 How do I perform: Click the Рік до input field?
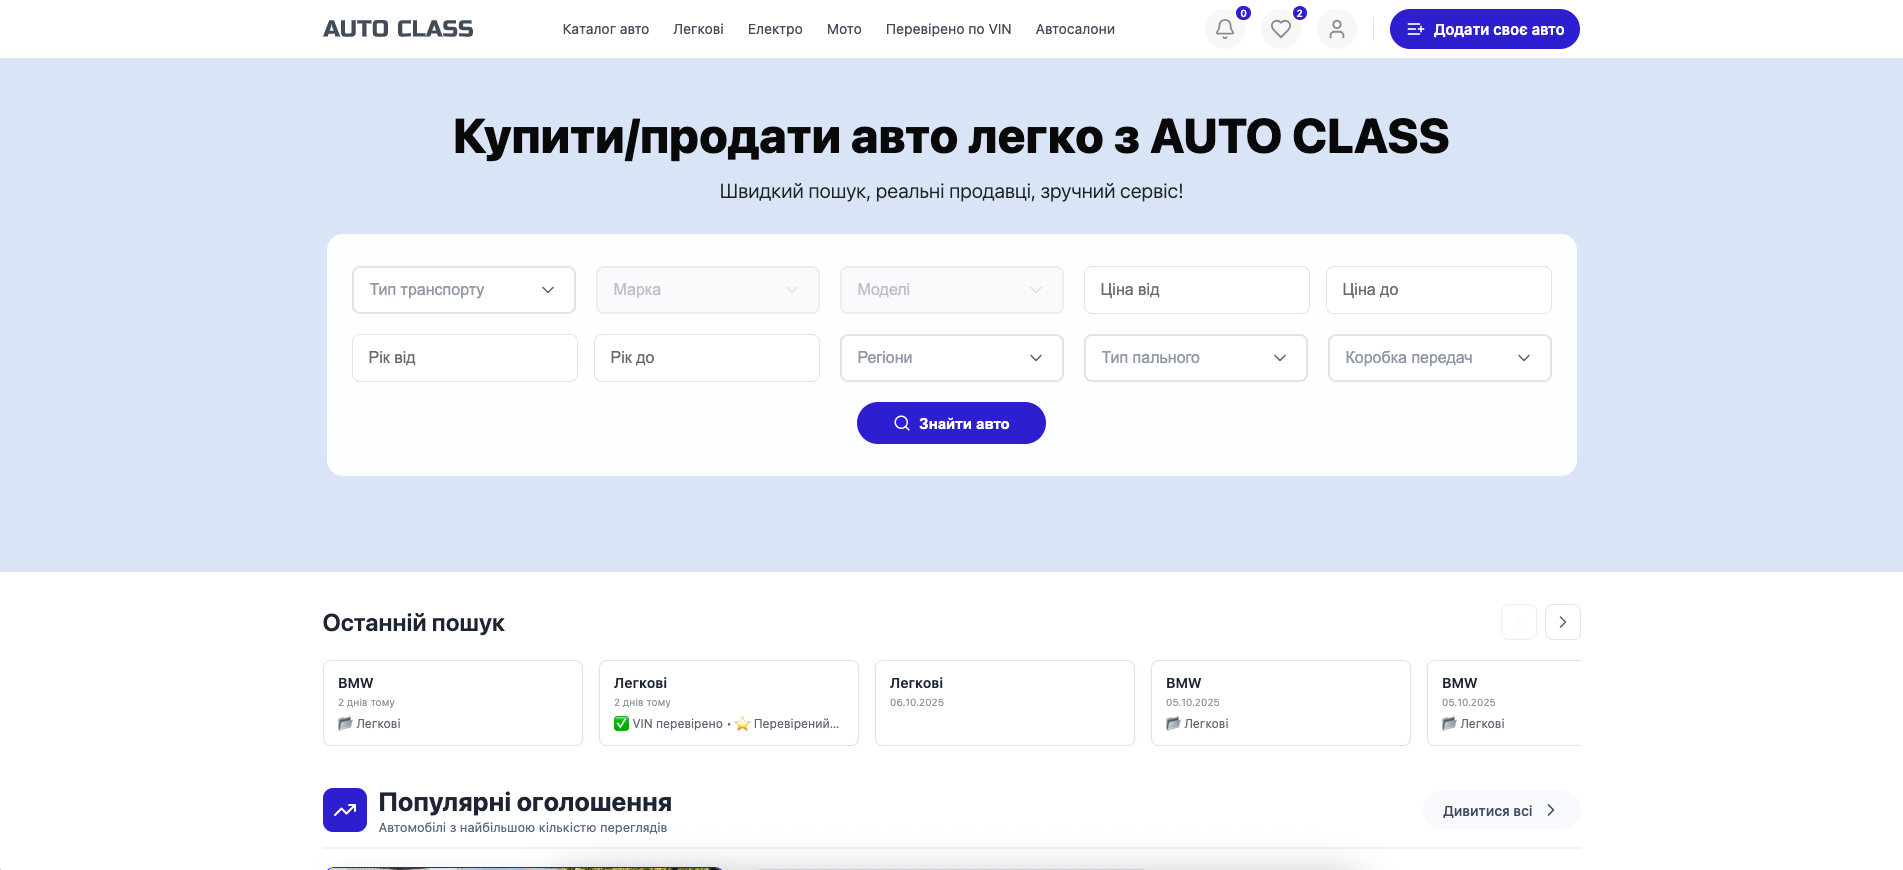706,358
